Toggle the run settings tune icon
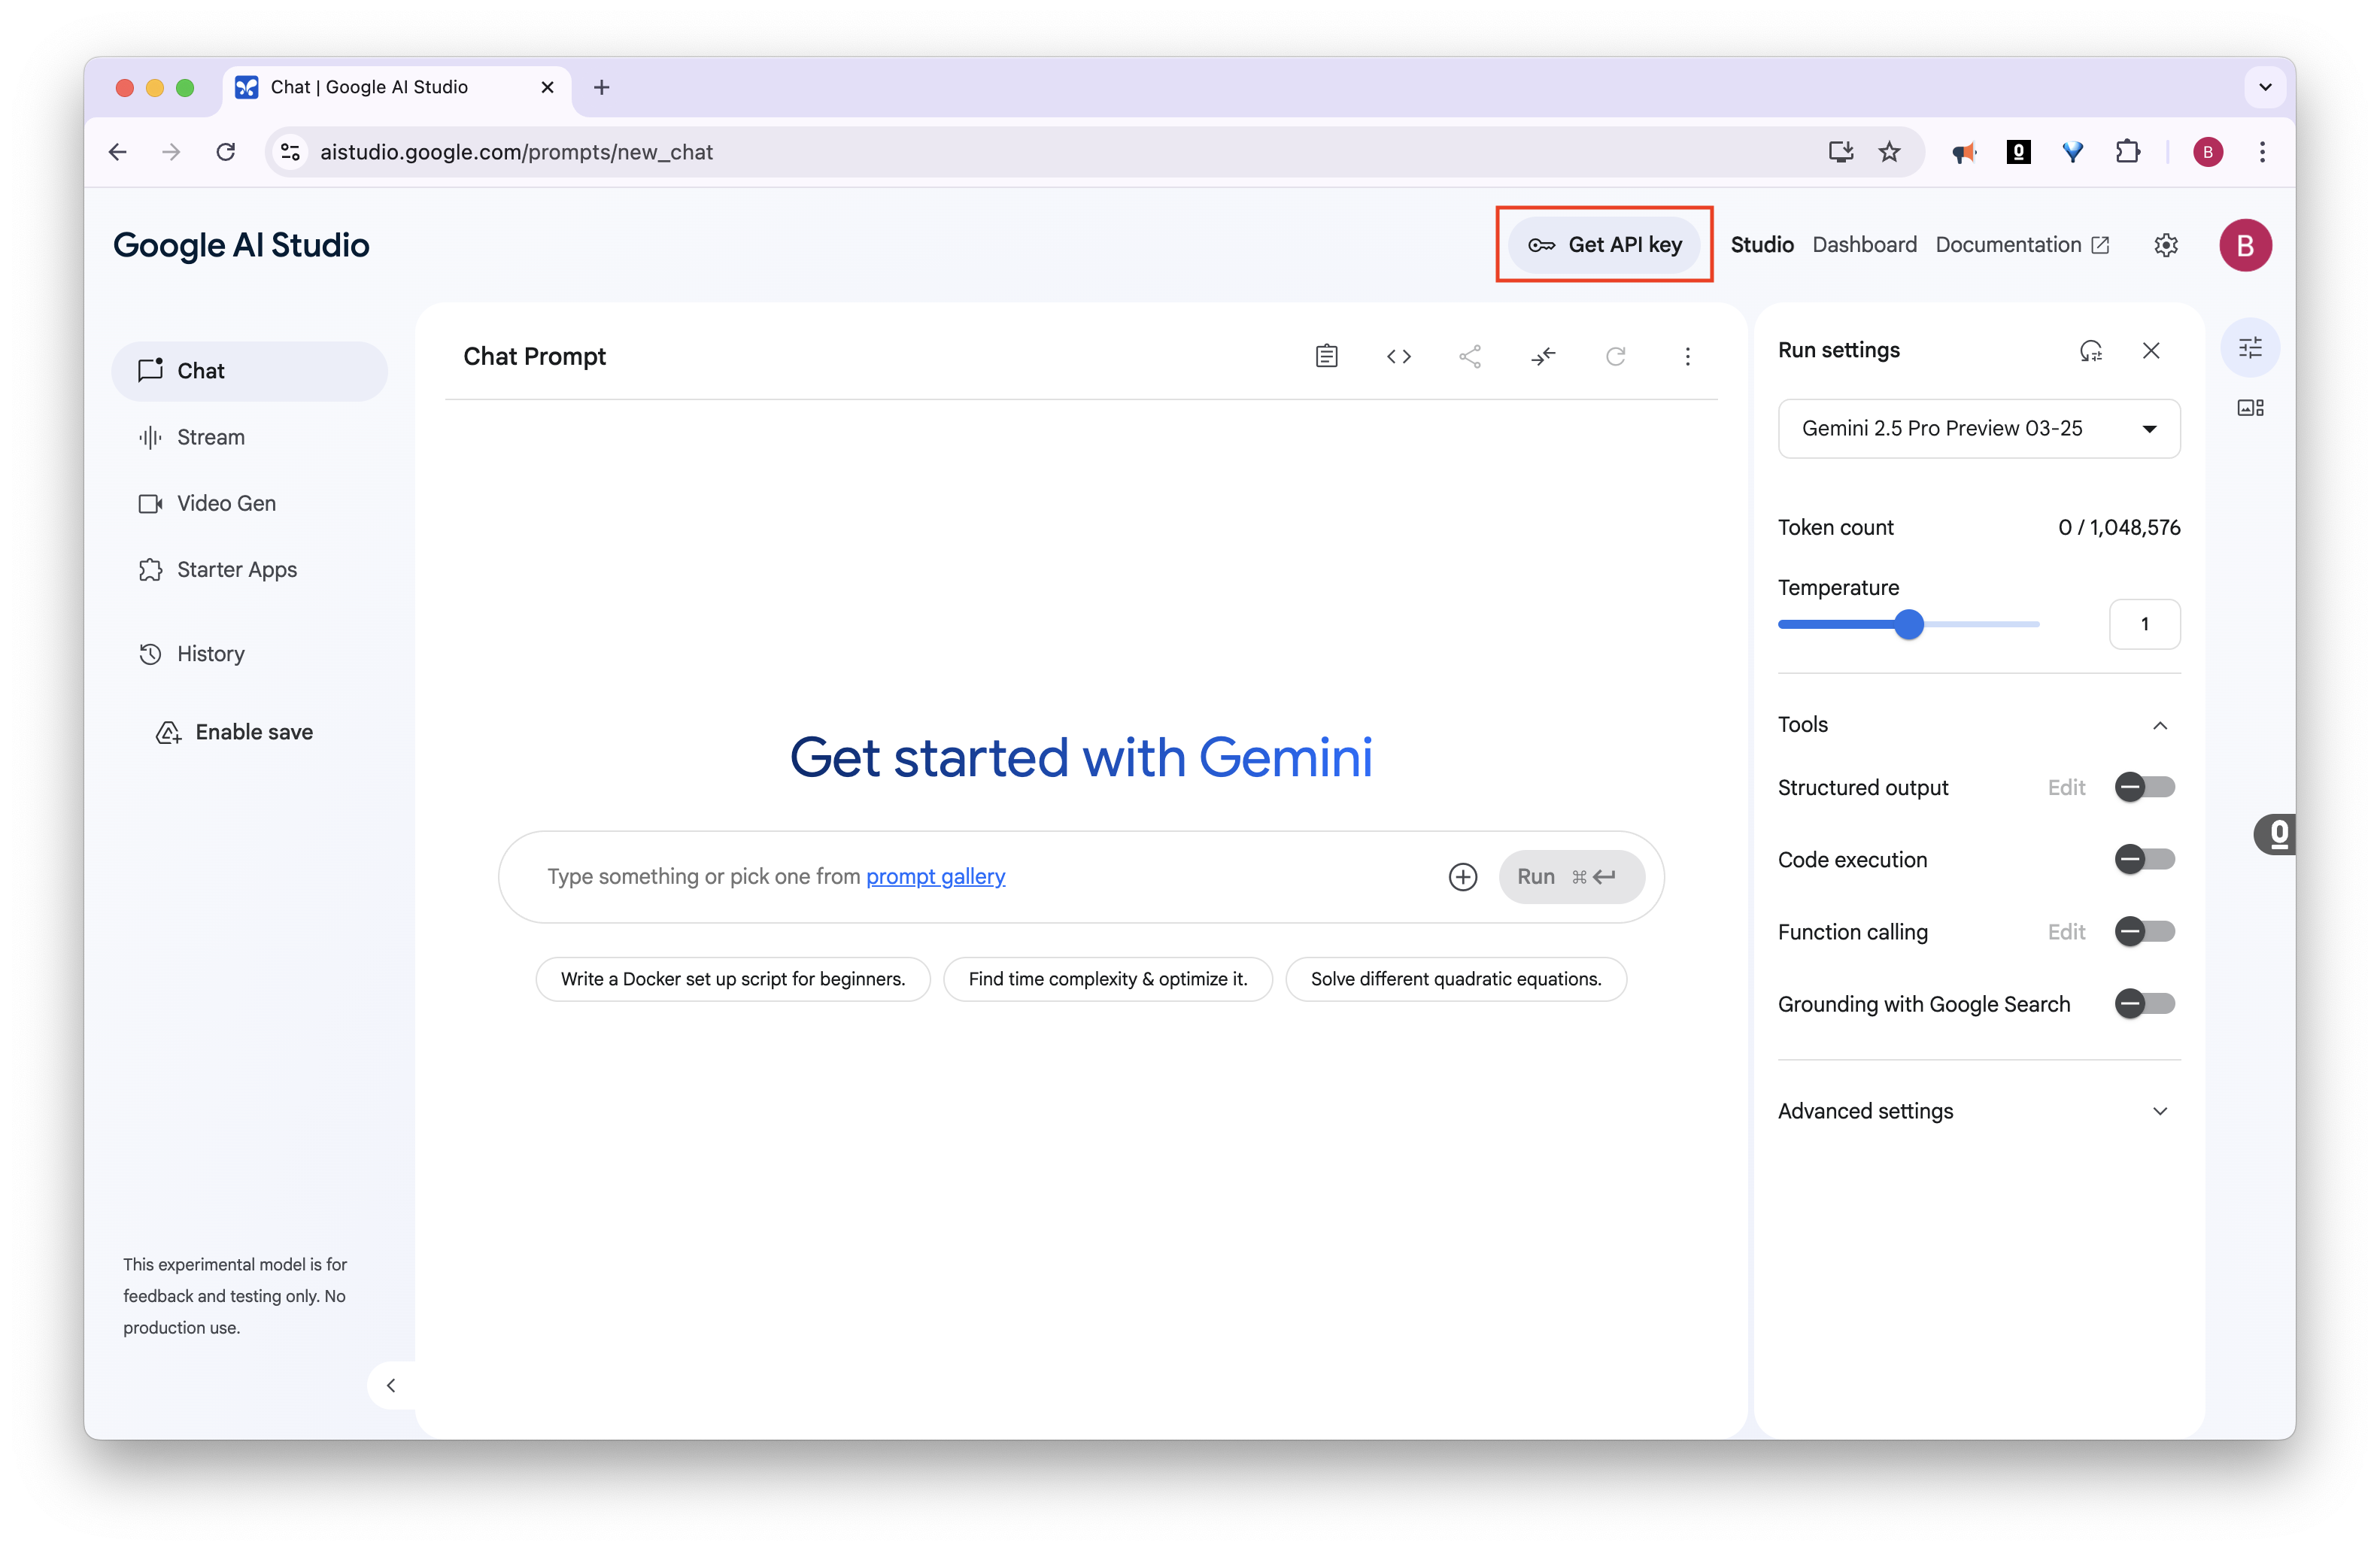The image size is (2380, 1551). 2250,347
